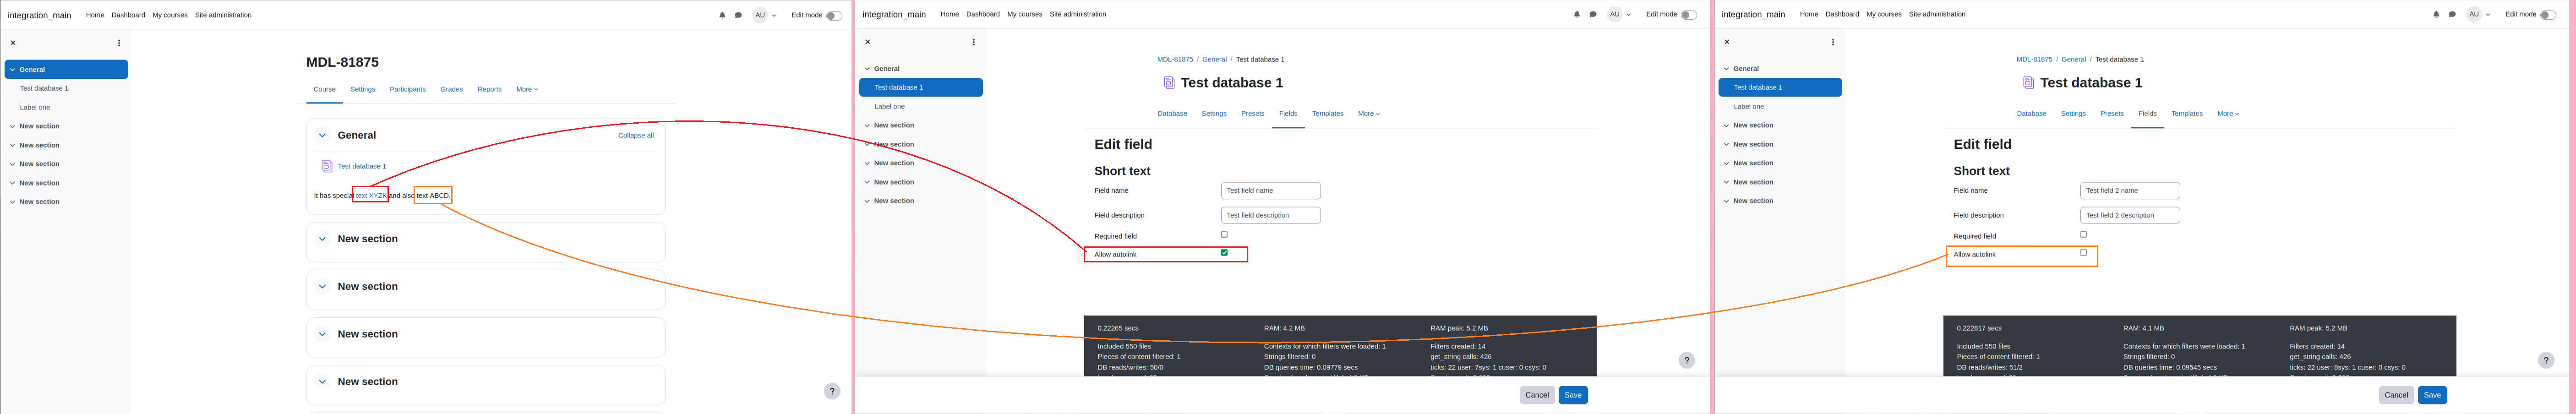Open More dropdown in the Test field name window
The image size is (2576, 414).
coord(1369,114)
